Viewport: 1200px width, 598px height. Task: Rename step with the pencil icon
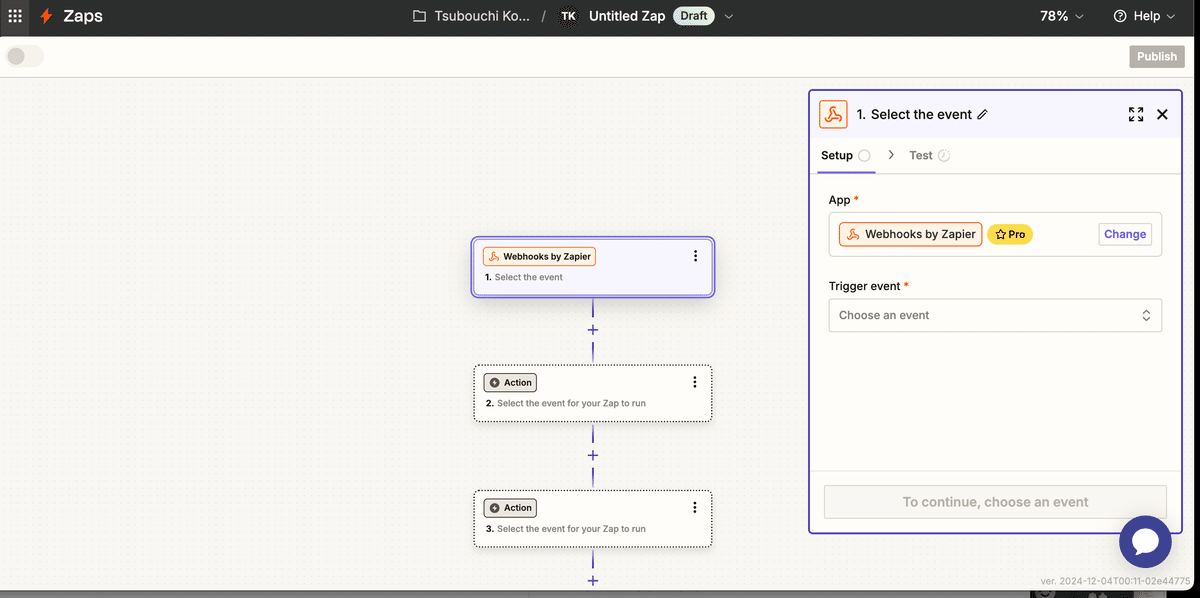tap(982, 115)
